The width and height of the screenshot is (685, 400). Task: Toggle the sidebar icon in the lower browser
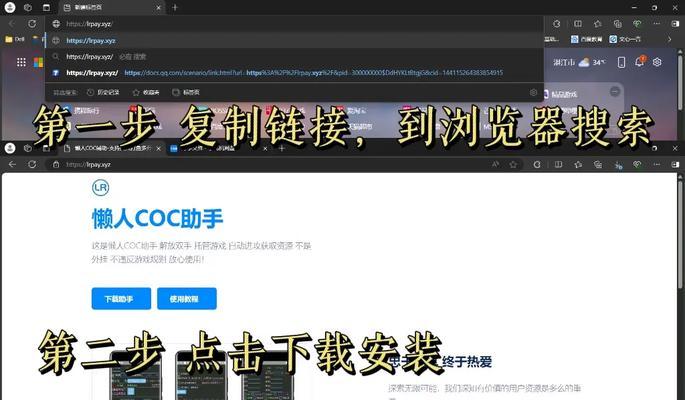675,165
